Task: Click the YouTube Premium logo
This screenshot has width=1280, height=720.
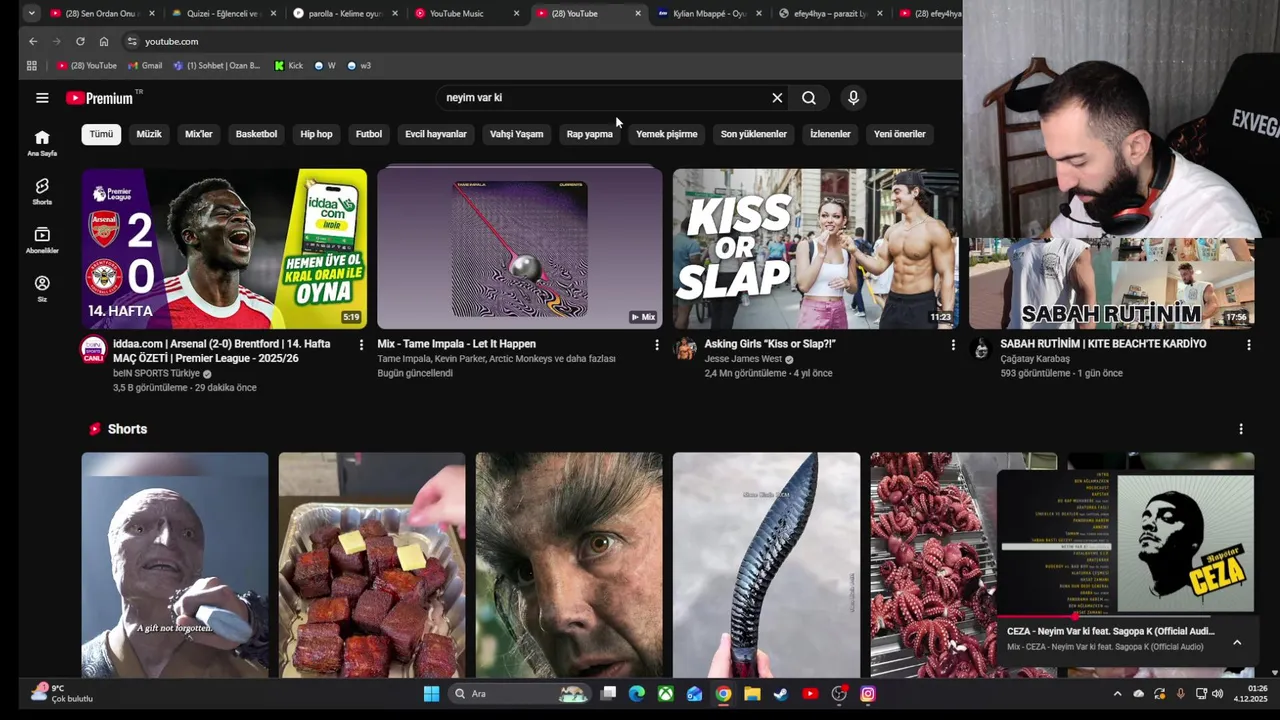Action: [100, 98]
